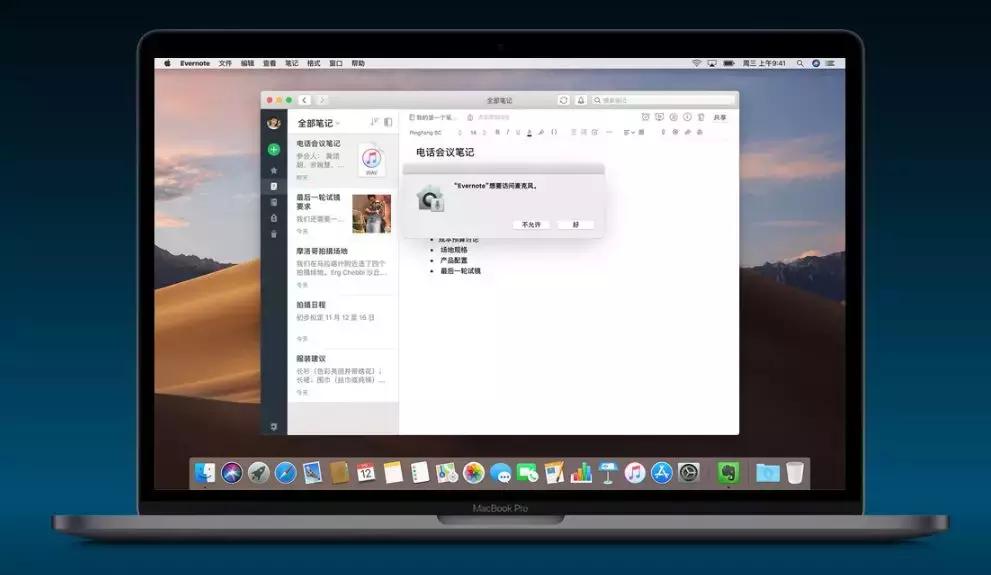The width and height of the screenshot is (991, 575).
Task: Click the Spotlight search icon in menu bar
Action: [800, 63]
